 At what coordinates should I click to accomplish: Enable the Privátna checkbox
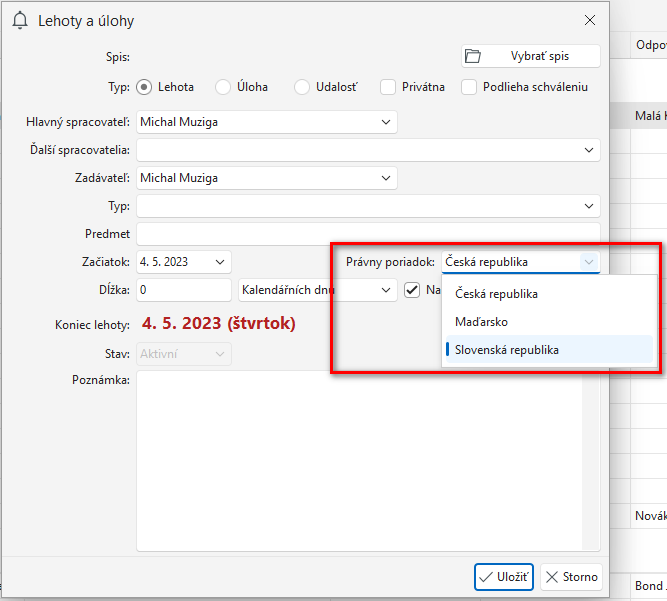coord(388,87)
